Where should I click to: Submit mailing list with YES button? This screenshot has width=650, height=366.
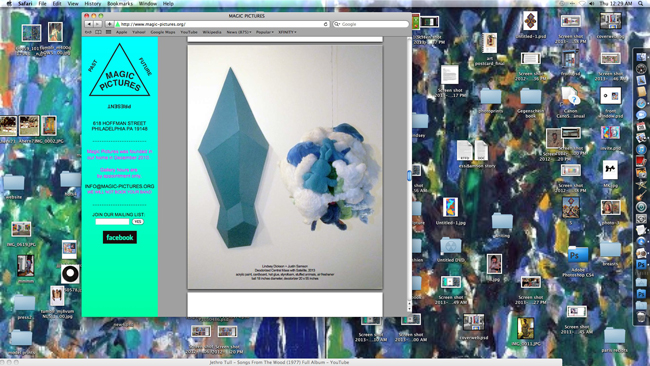(x=138, y=222)
